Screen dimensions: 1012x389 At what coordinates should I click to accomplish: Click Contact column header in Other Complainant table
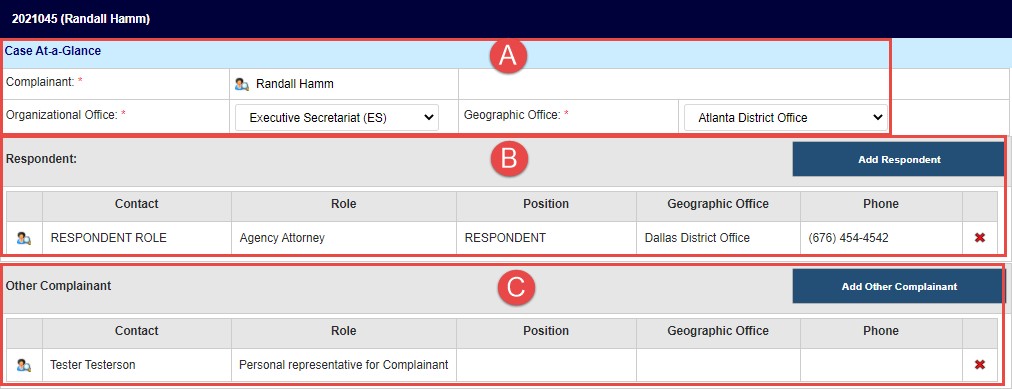[137, 331]
